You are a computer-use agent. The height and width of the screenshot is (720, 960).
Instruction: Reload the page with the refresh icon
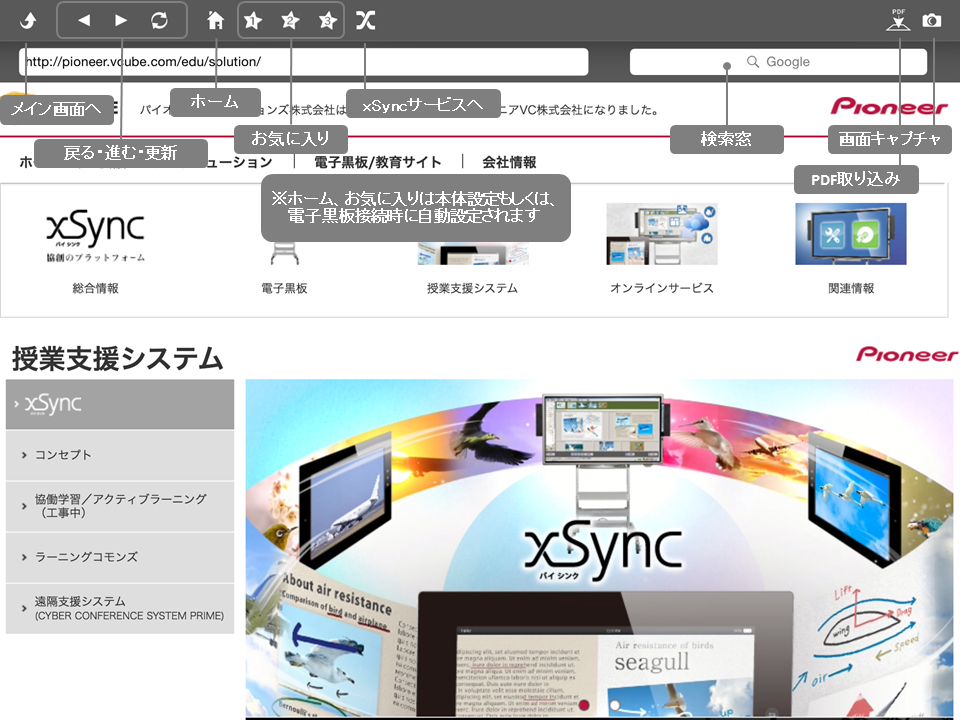tap(159, 20)
